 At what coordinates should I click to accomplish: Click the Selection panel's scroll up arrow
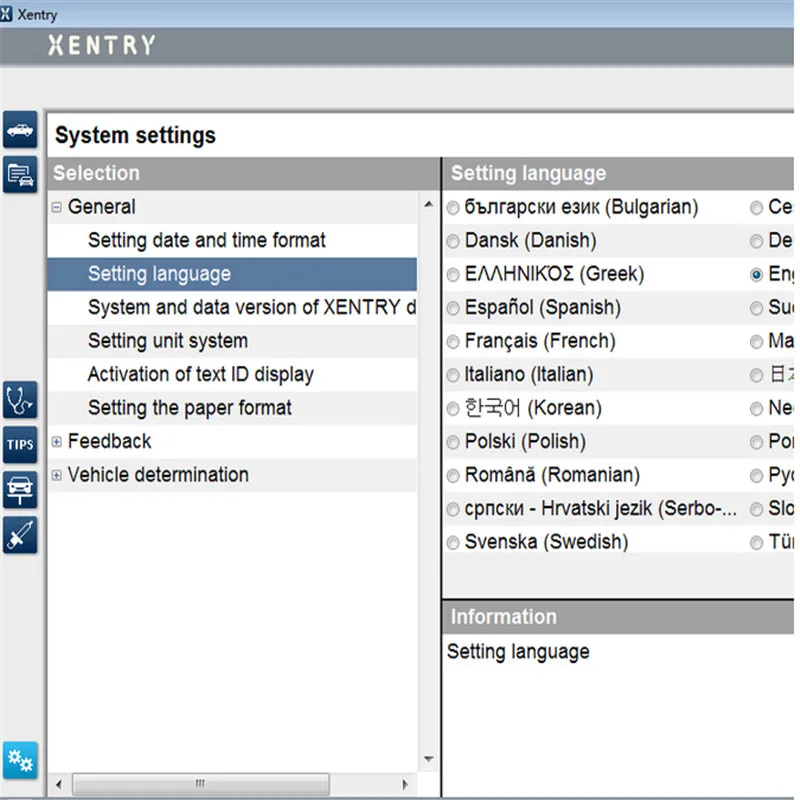[429, 205]
